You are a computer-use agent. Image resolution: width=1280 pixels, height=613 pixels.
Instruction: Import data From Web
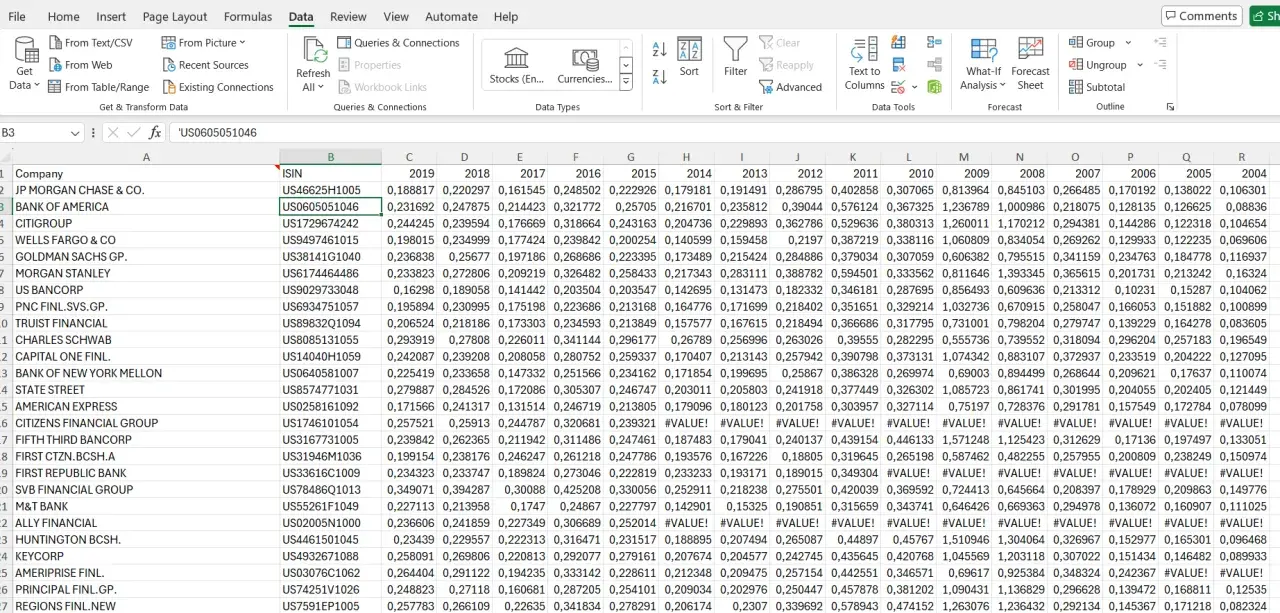[79, 65]
